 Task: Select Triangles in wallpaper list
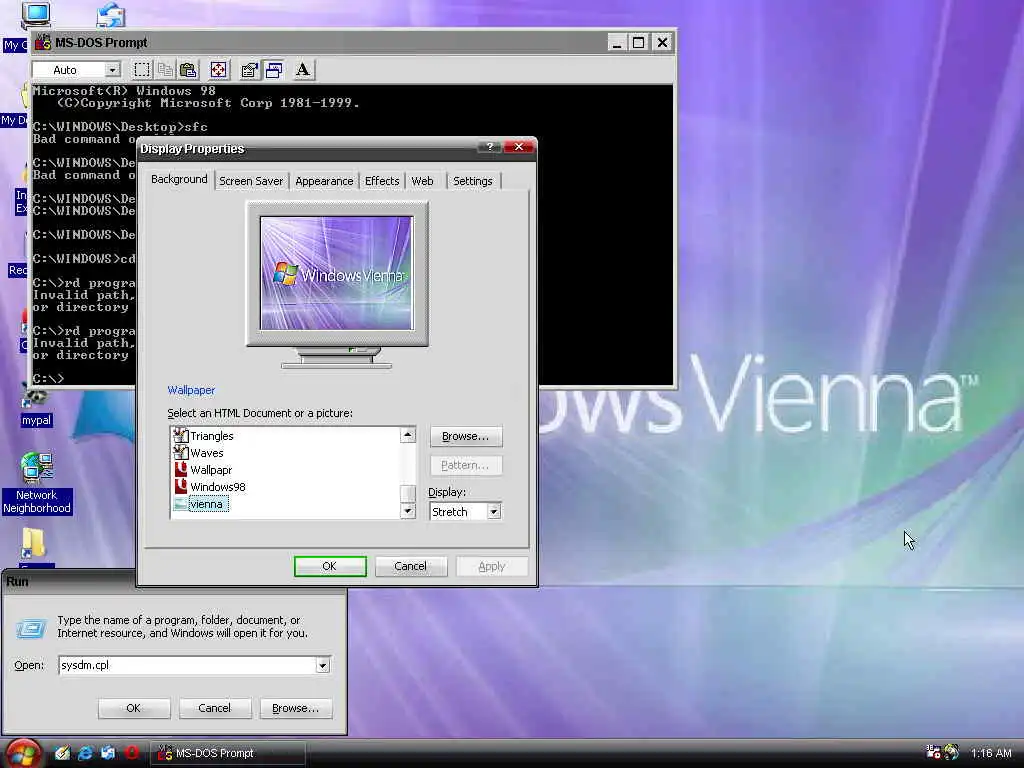[203, 436]
